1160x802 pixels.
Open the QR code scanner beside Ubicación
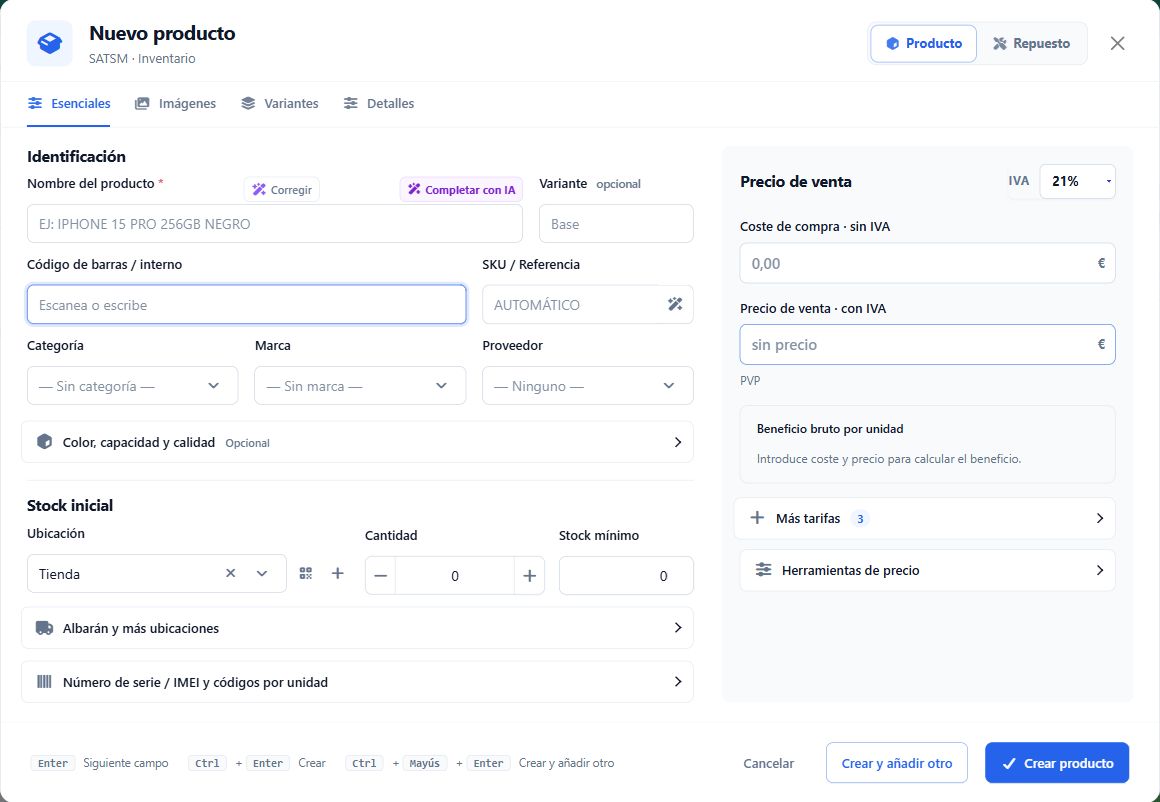[306, 573]
